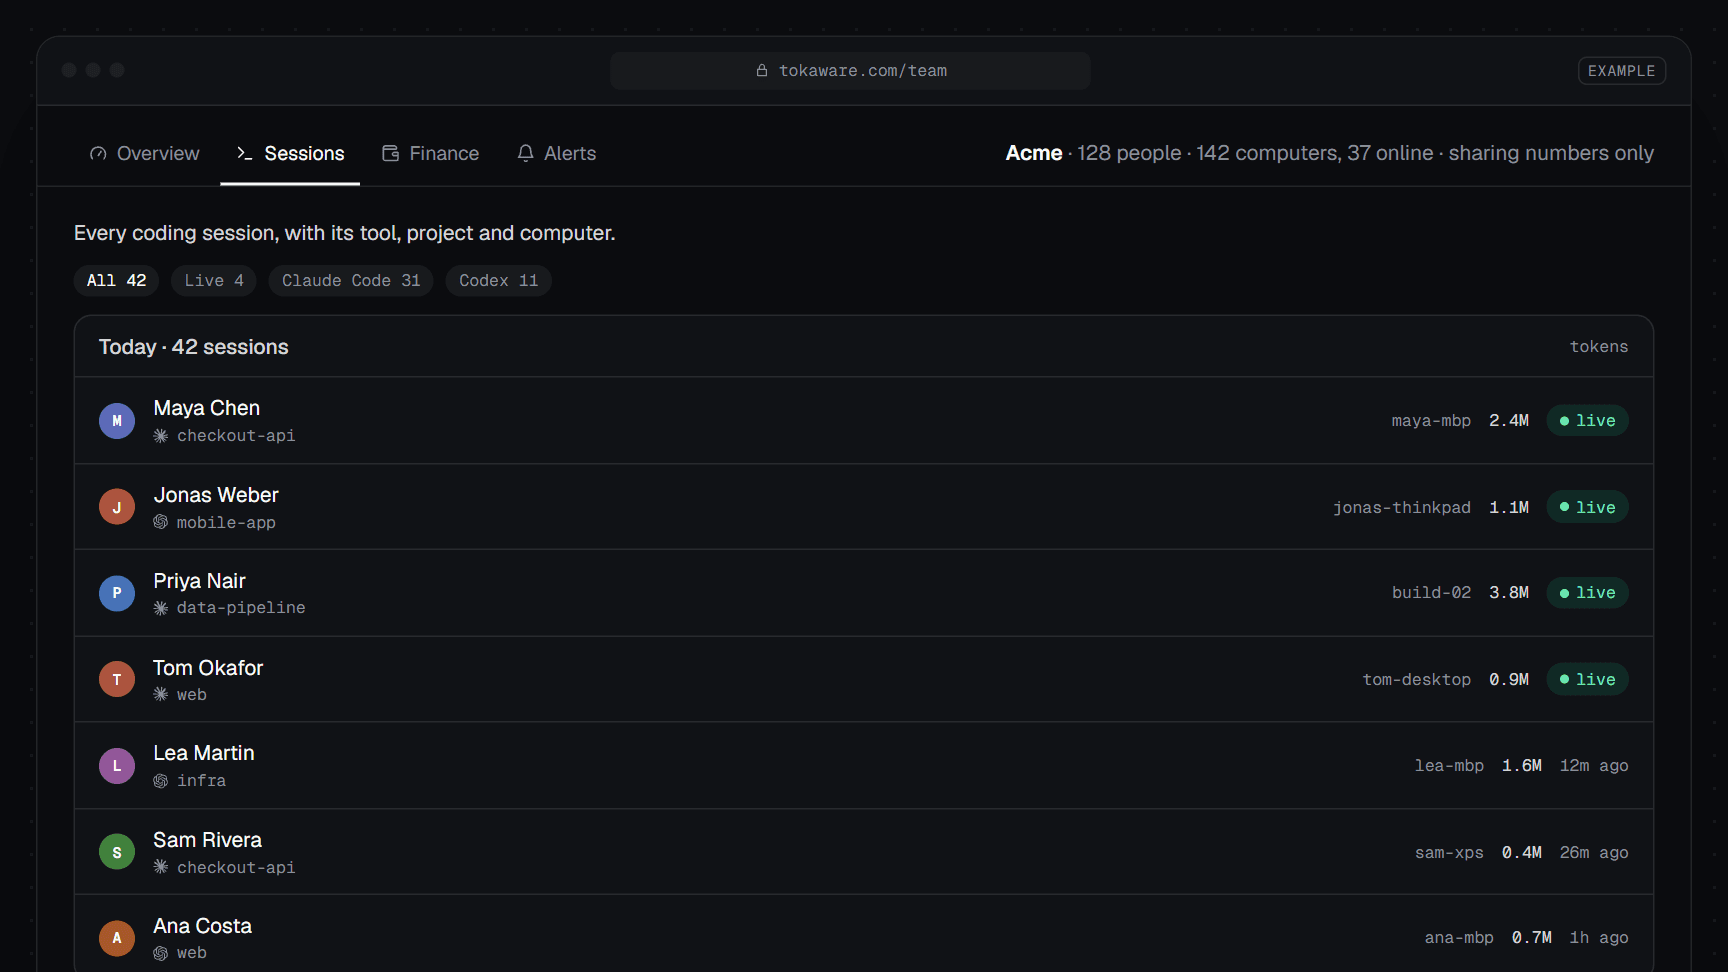
Task: Select the All 42 filter chip
Action: coord(116,281)
